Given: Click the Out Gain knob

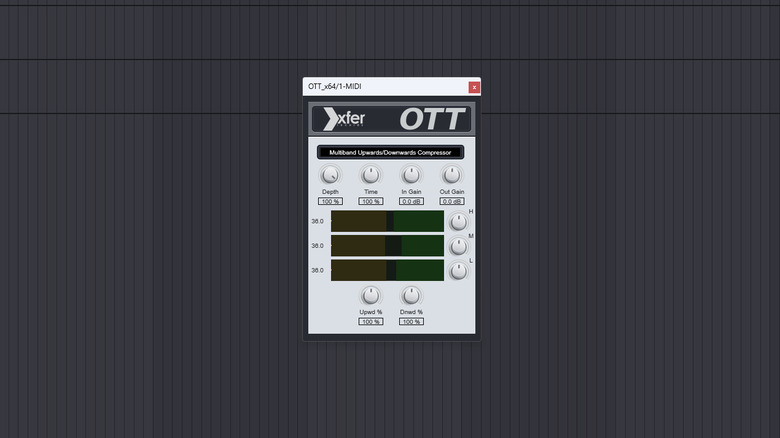Looking at the screenshot, I should (452, 175).
